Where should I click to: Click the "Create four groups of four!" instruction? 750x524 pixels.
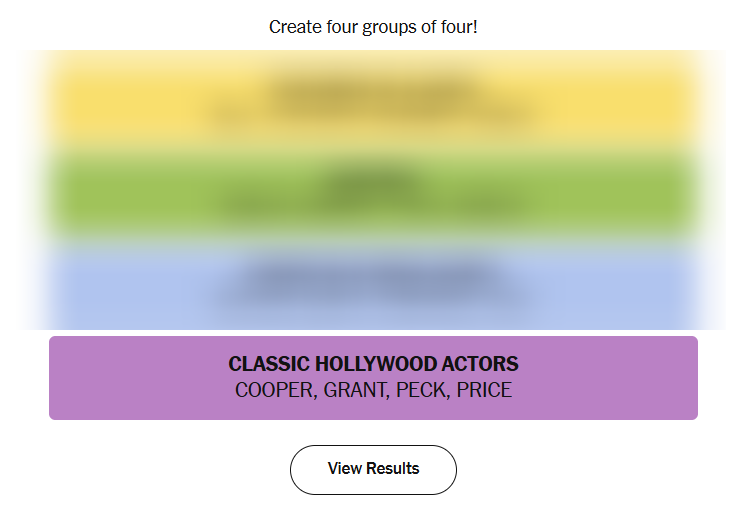[373, 27]
